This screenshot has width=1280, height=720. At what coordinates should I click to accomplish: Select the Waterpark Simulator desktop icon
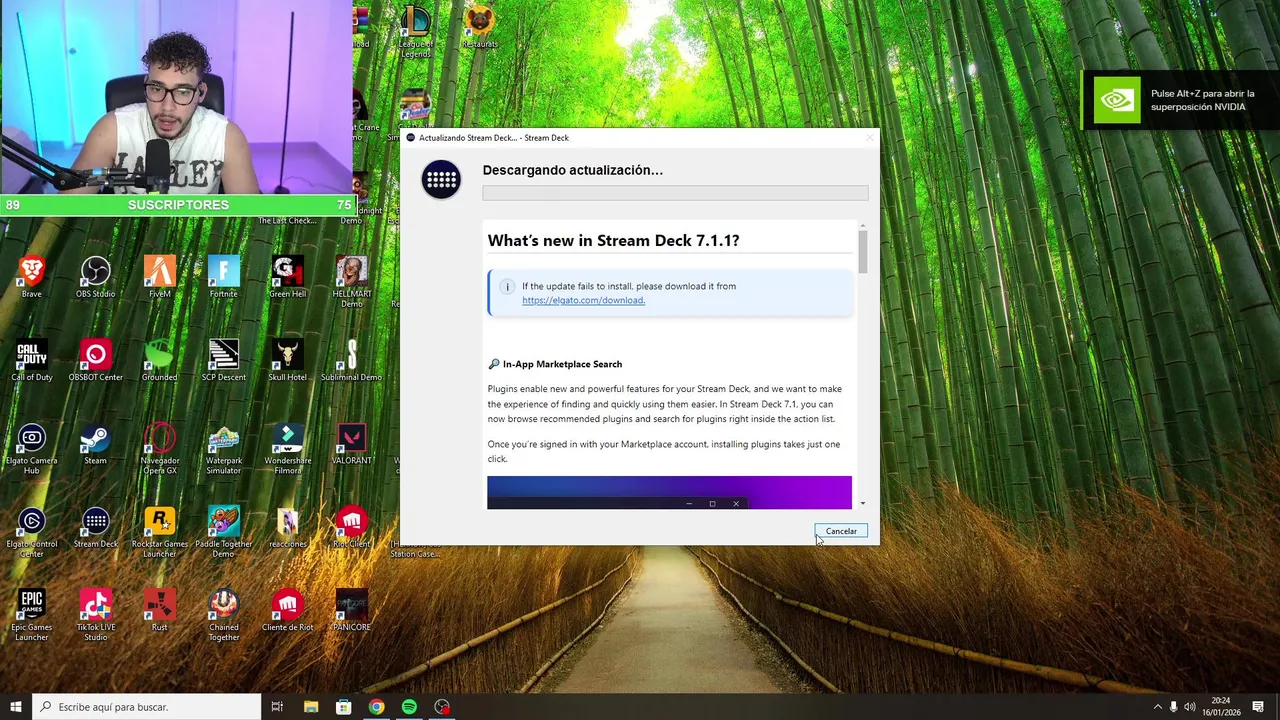(224, 448)
